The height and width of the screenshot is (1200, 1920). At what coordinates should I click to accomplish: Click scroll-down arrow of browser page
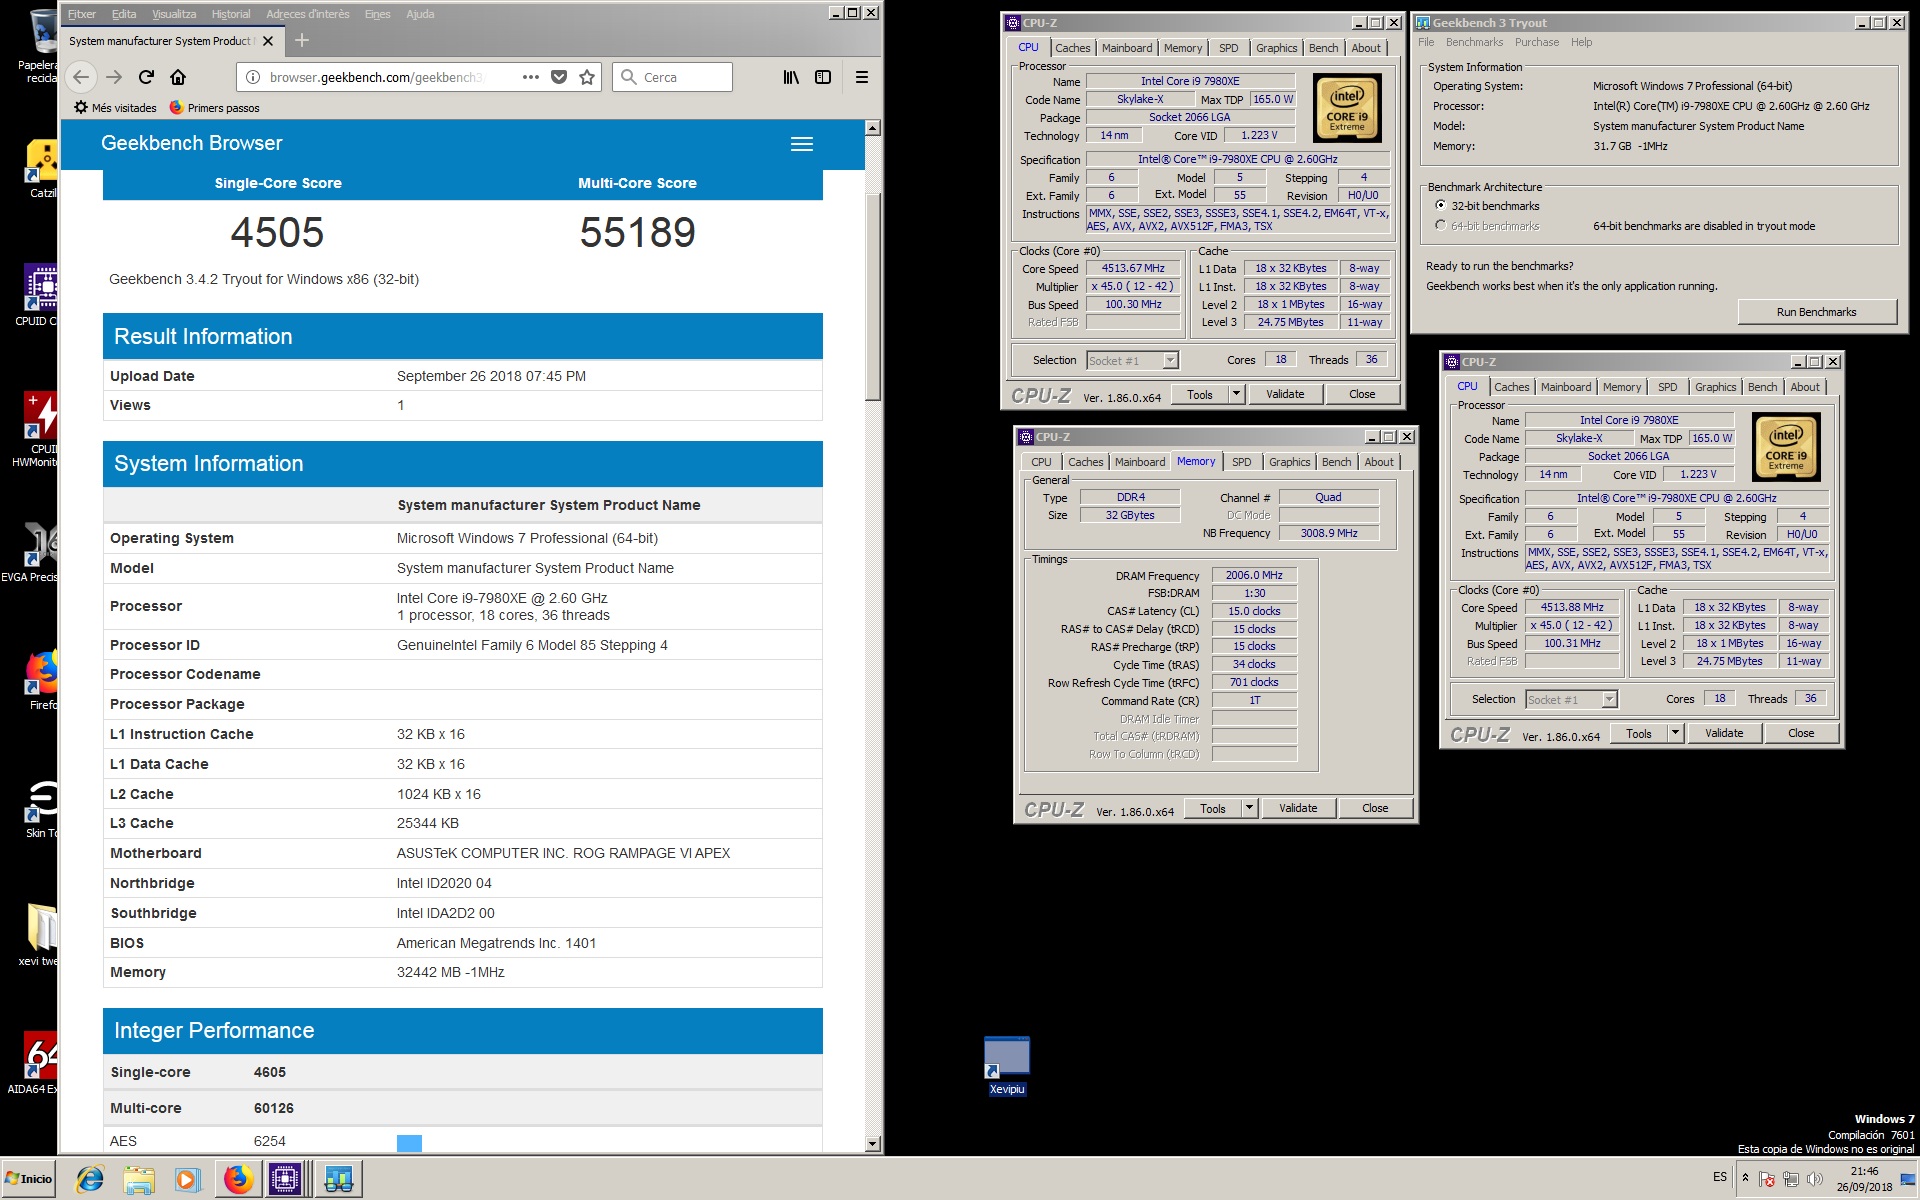tap(873, 1143)
